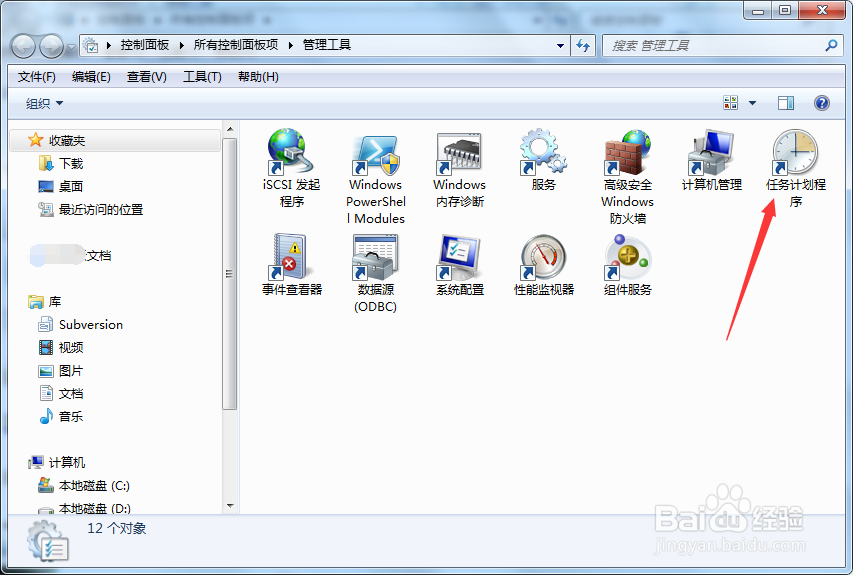Click 控制面板 in the breadcrumb

tap(145, 45)
